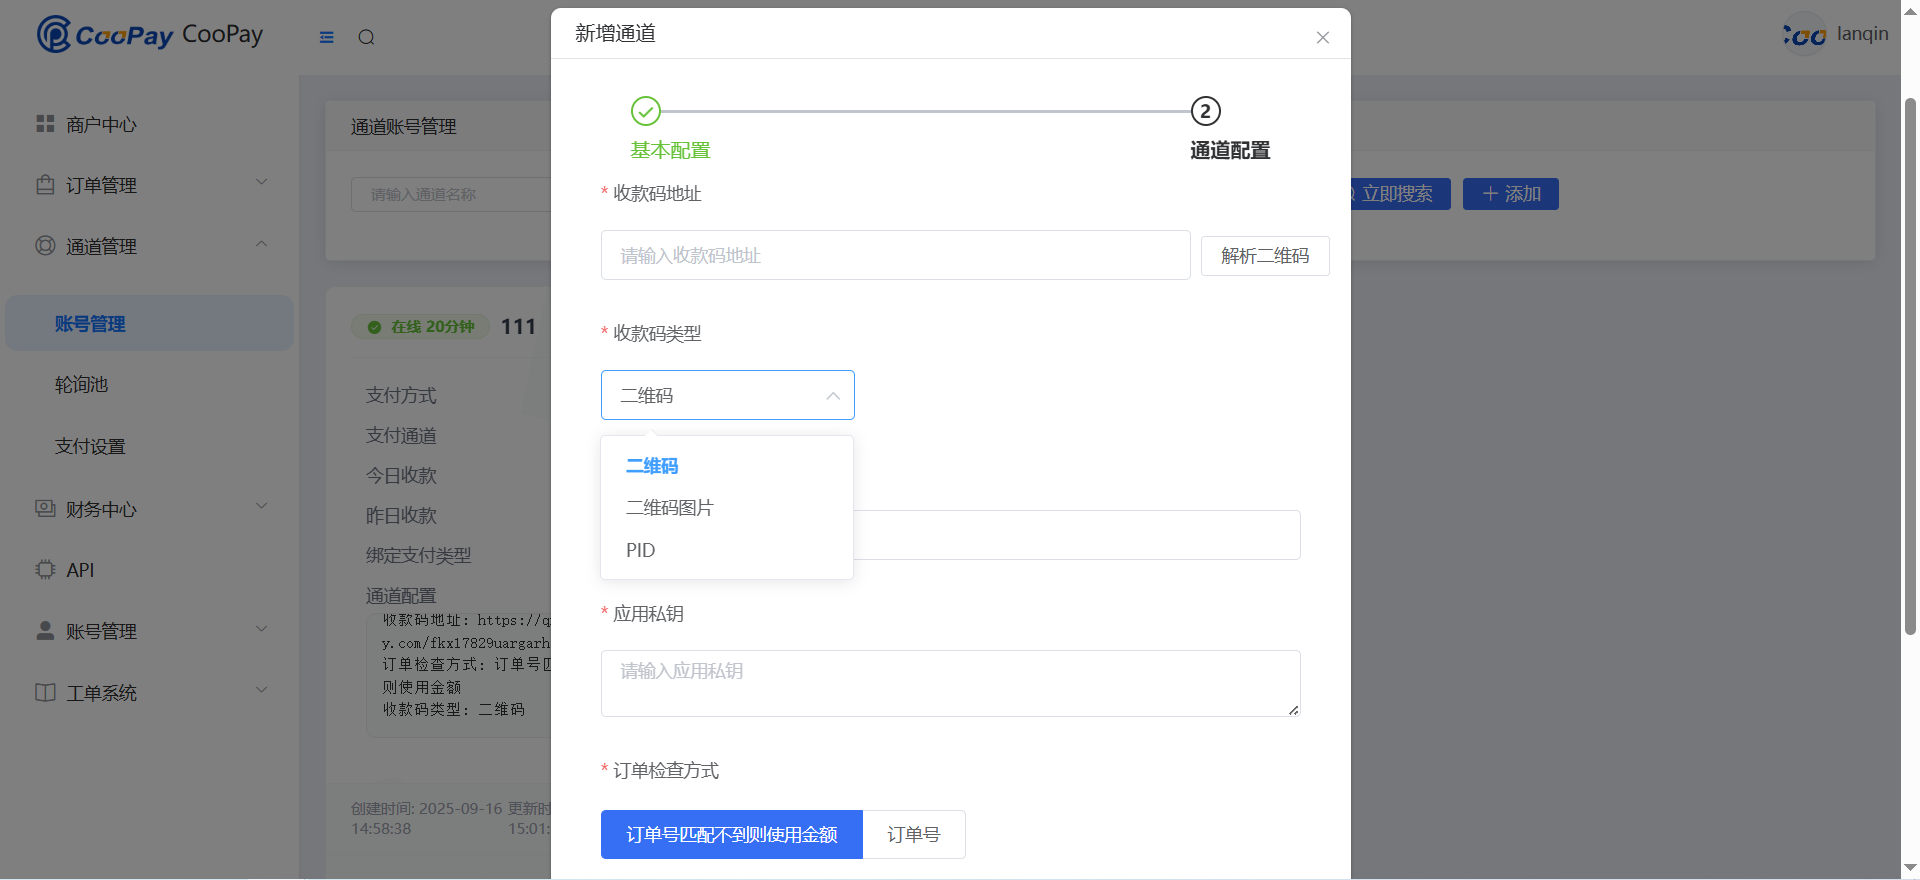The height and width of the screenshot is (880, 1920).
Task: Focus the 收款码地址 input field
Action: pos(895,255)
